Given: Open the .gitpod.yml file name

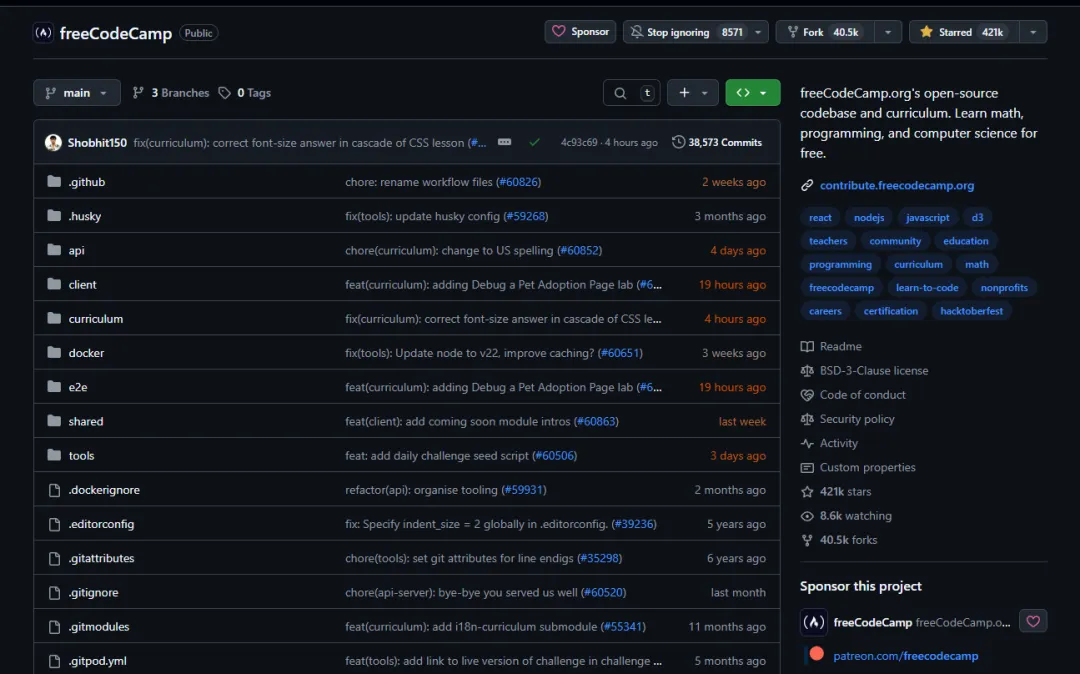Looking at the screenshot, I should 97,661.
